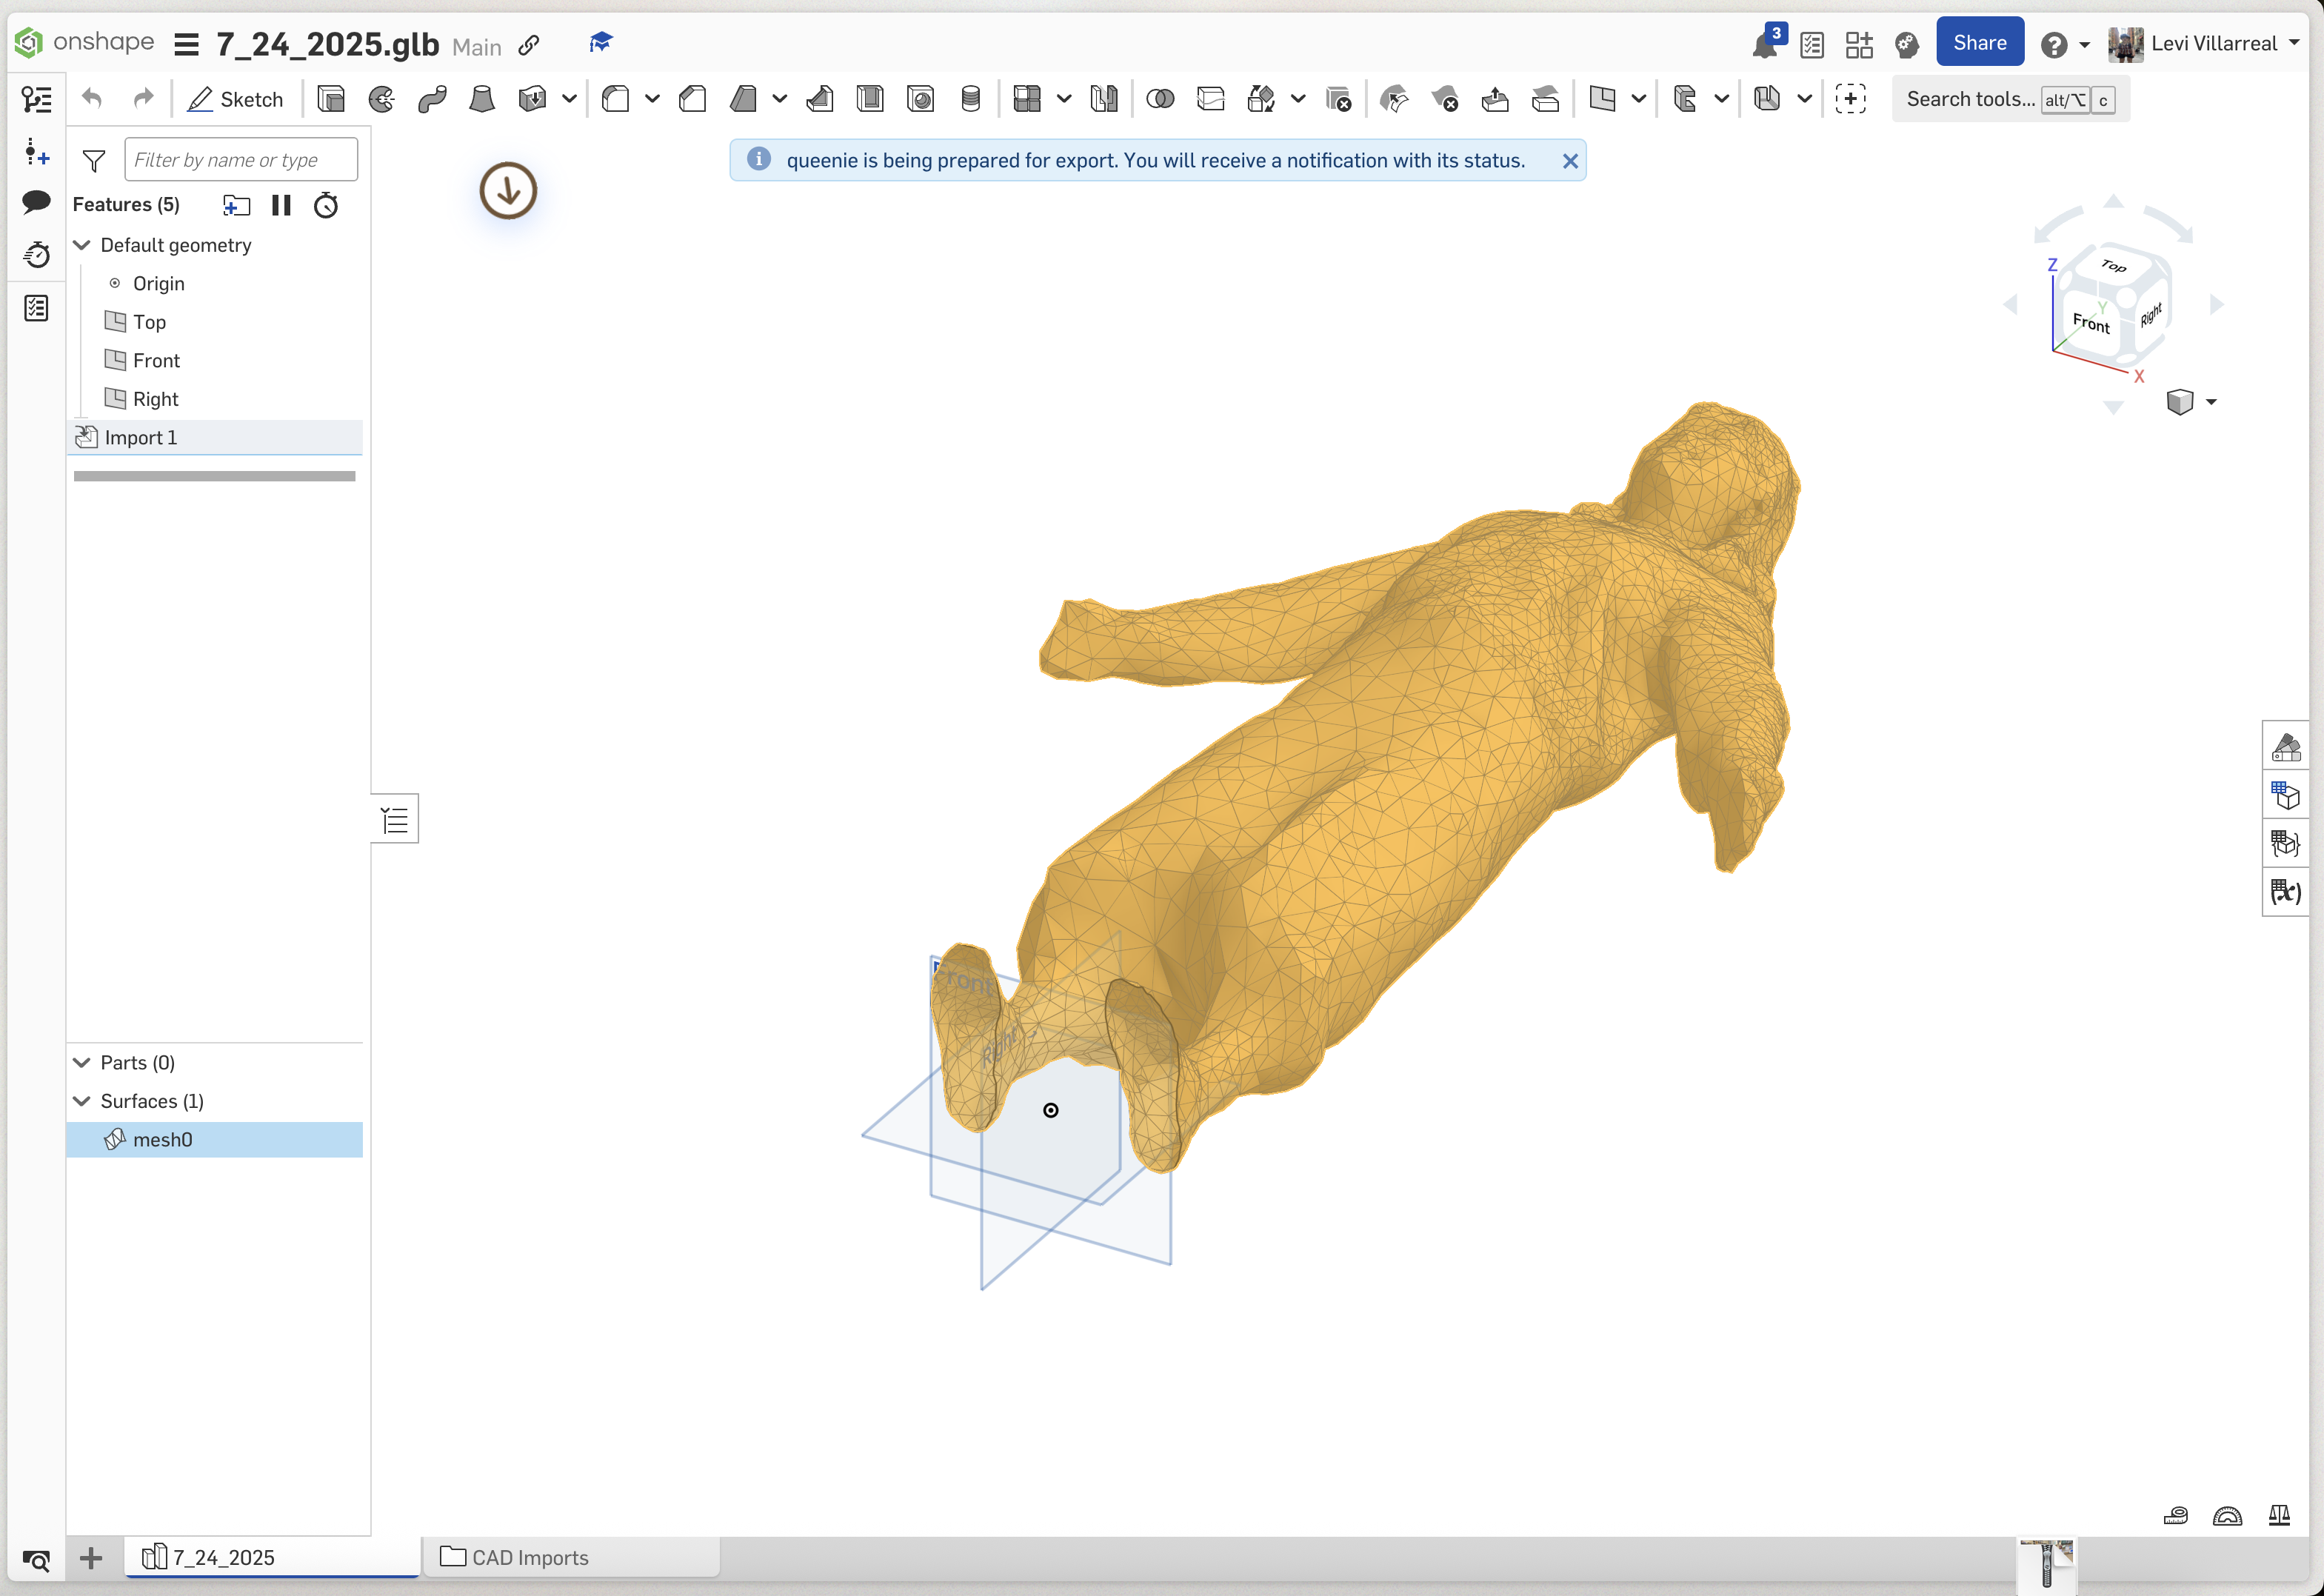Open notifications bell with badge 3
Viewport: 2324px width, 1596px height.
click(1766, 44)
